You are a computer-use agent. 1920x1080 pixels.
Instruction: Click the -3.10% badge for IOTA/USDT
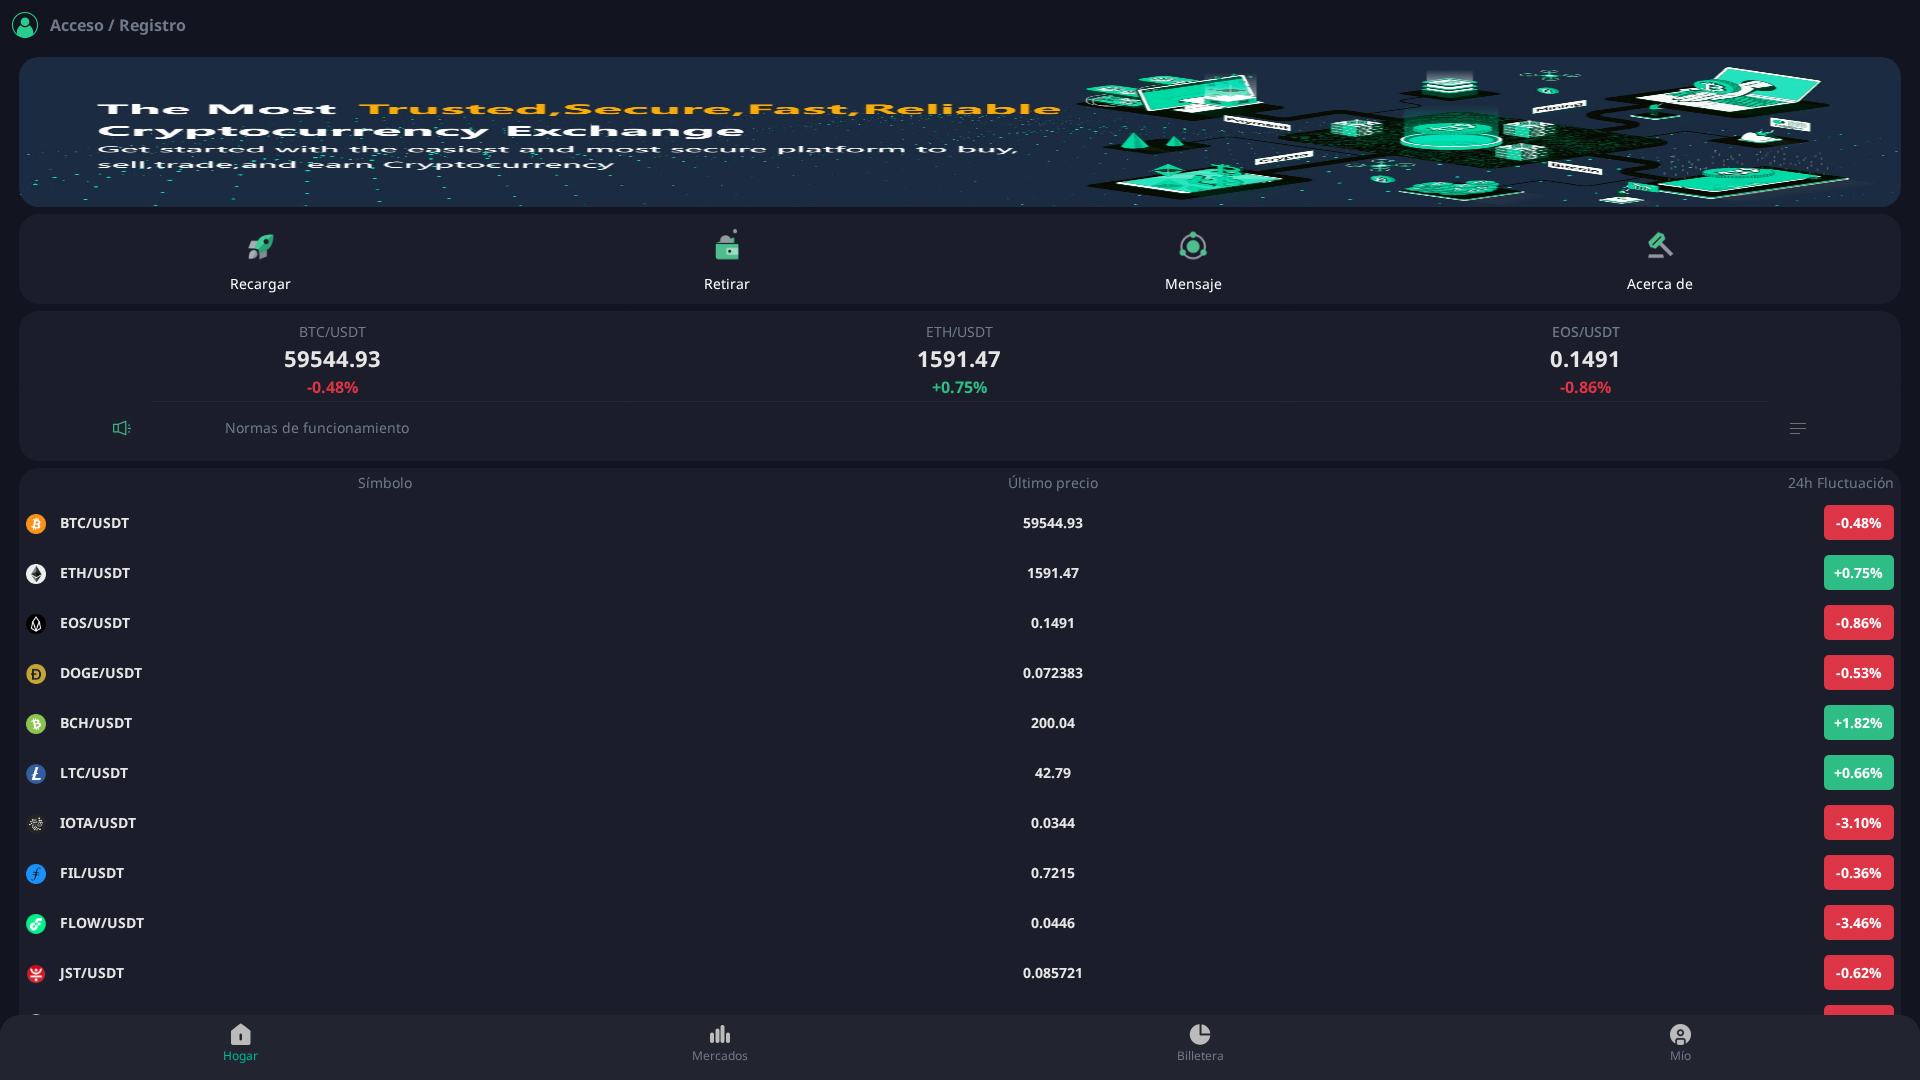(1858, 823)
